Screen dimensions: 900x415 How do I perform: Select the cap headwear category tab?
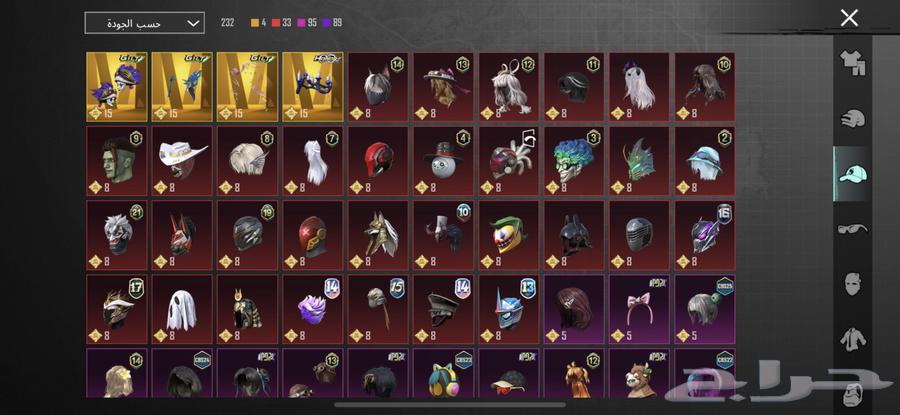(852, 173)
